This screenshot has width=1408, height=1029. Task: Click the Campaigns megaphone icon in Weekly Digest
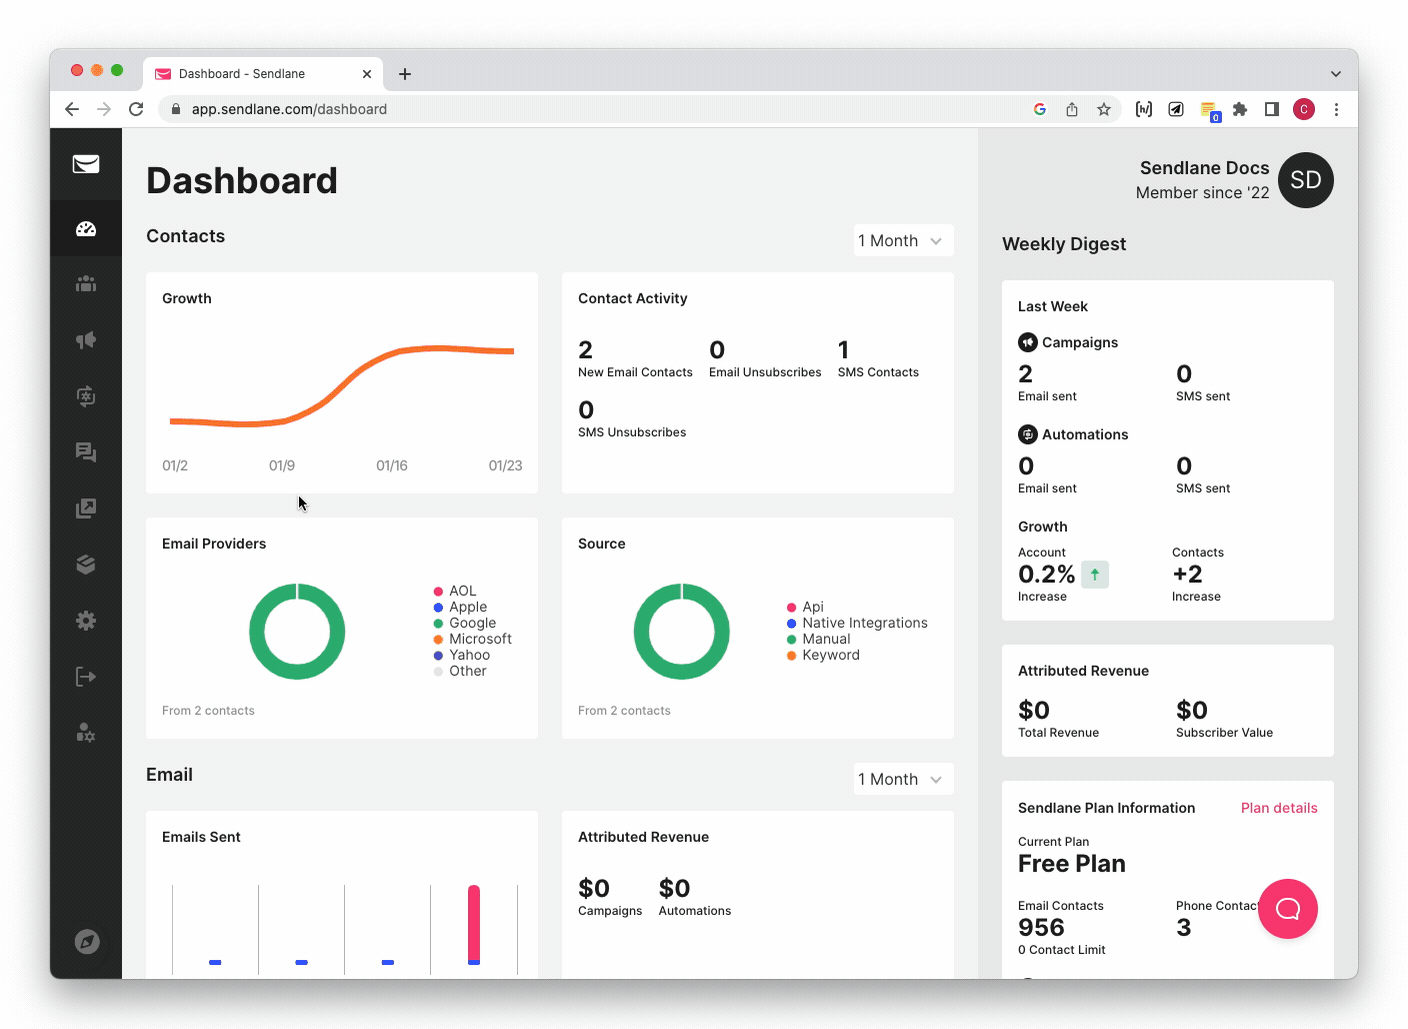pyautogui.click(x=1028, y=342)
